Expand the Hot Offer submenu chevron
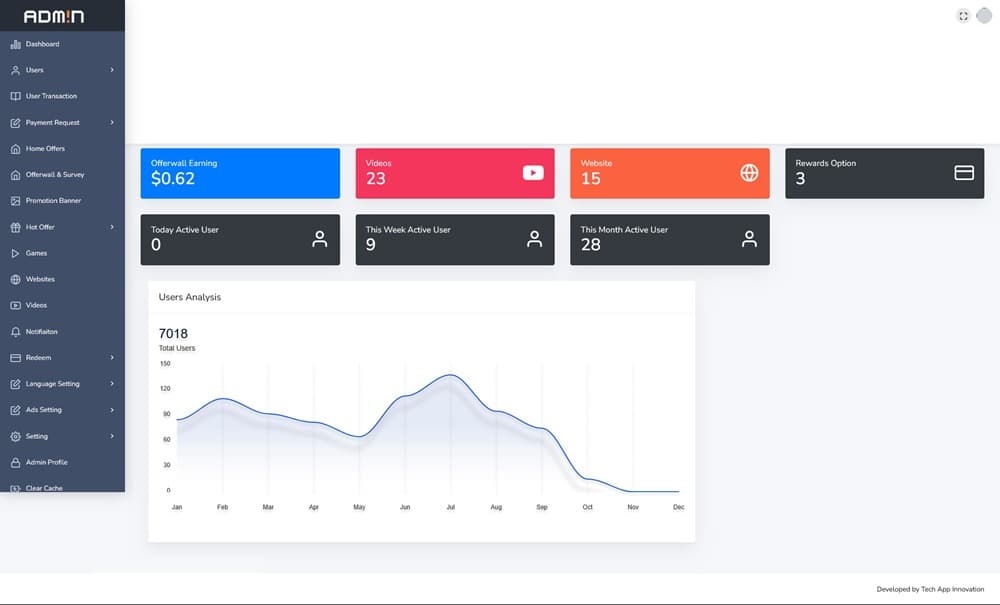This screenshot has height=605, width=1000. [112, 227]
